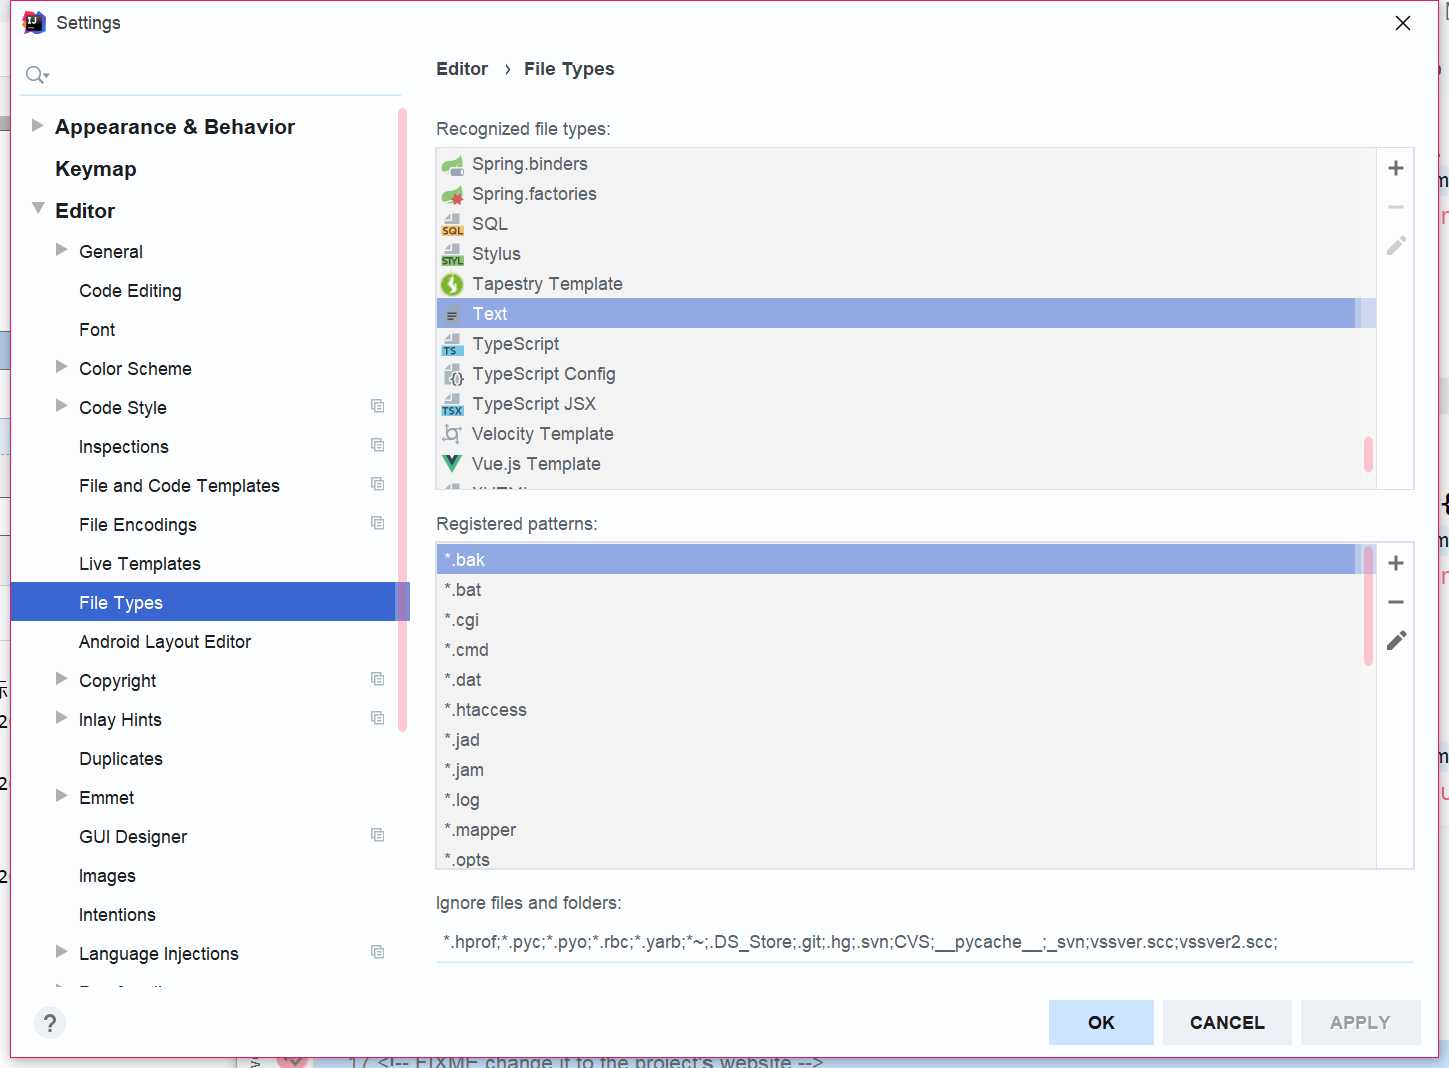Click the Vue.js Template icon
The height and width of the screenshot is (1068, 1449).
point(452,464)
